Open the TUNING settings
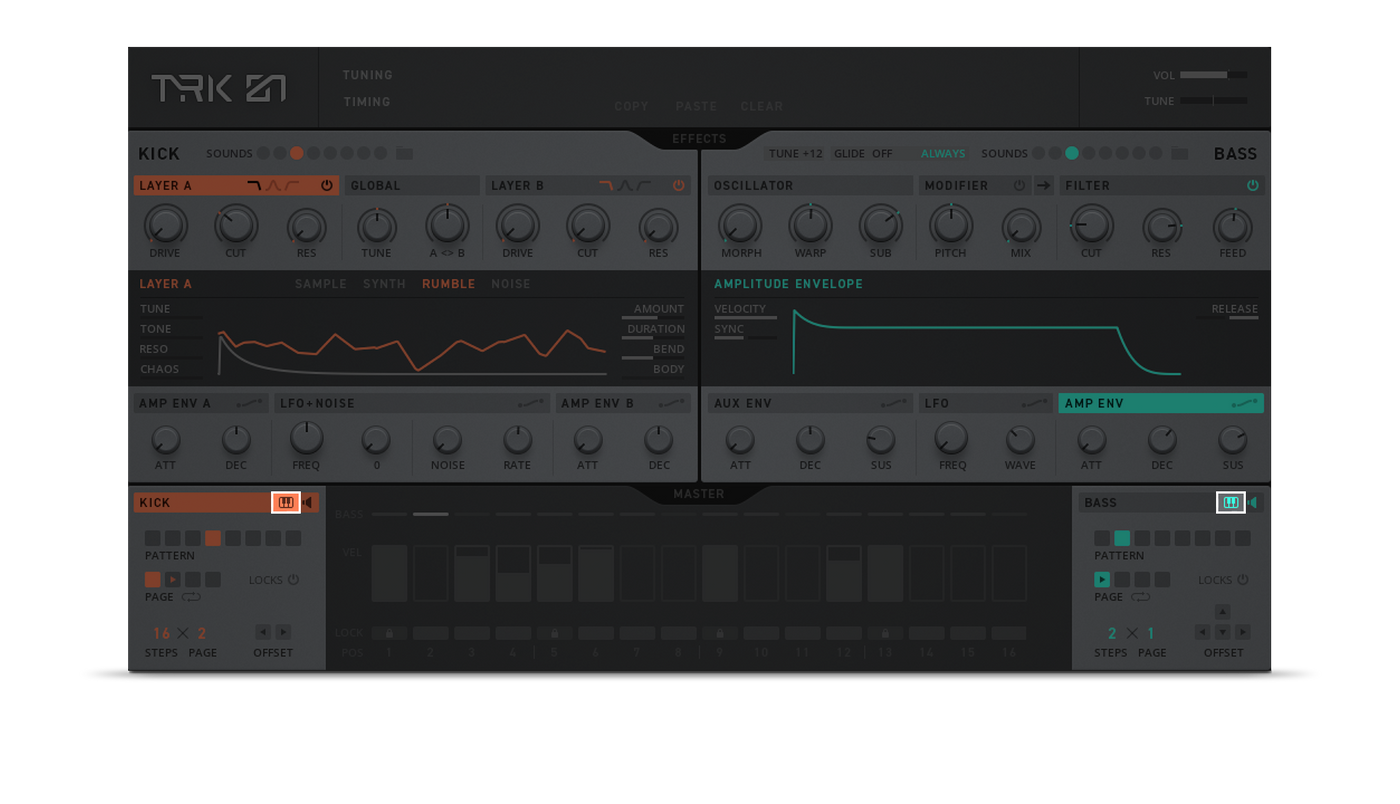Viewport: 1400px width, 804px height. (368, 75)
